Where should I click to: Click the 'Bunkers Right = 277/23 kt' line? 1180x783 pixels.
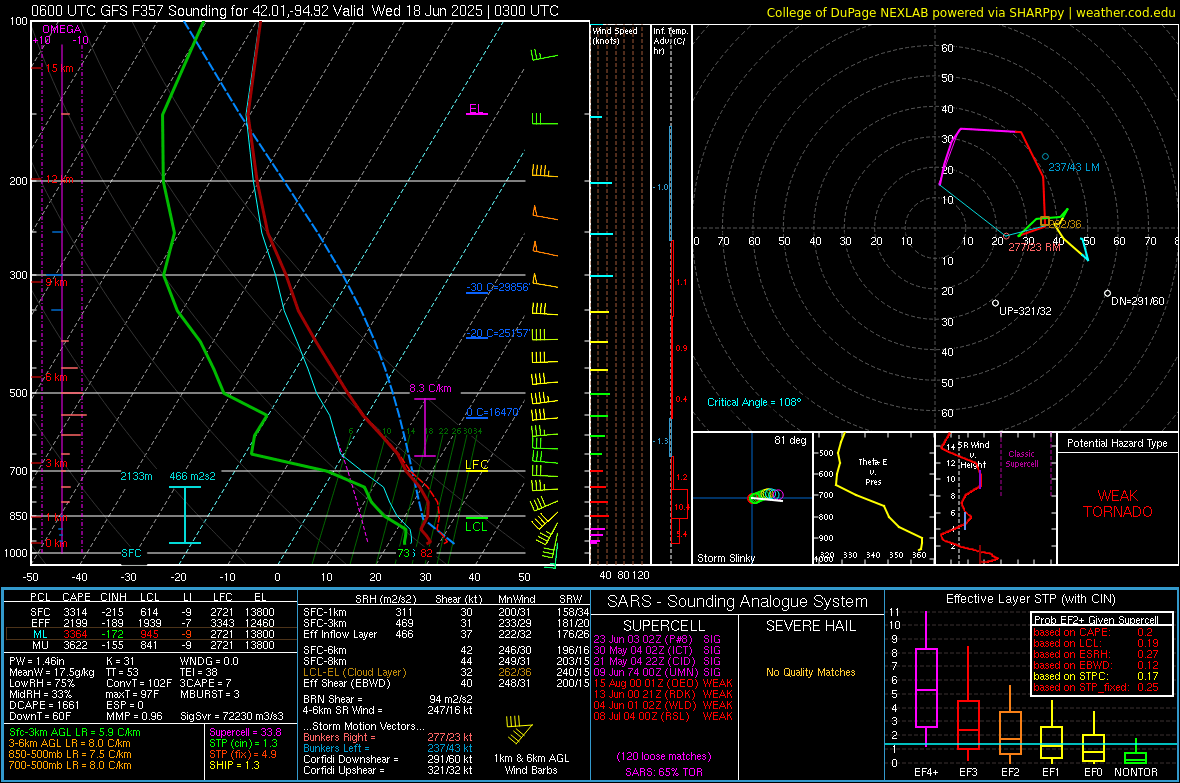pos(388,737)
